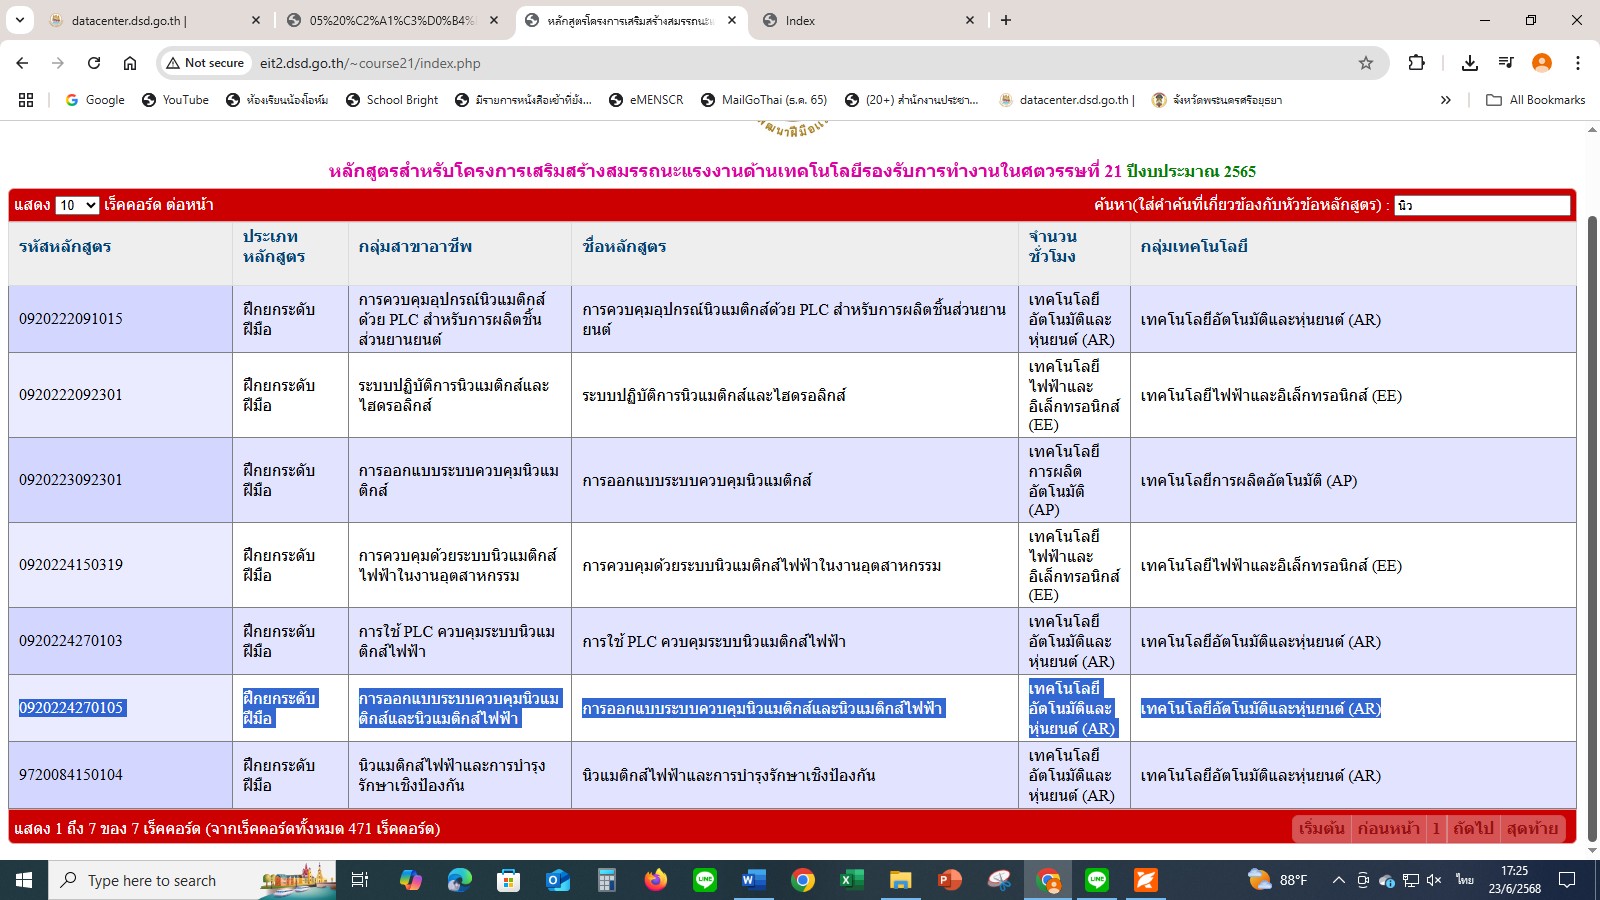Open the Chrome three-dot menu
The height and width of the screenshot is (900, 1600).
coord(1578,63)
